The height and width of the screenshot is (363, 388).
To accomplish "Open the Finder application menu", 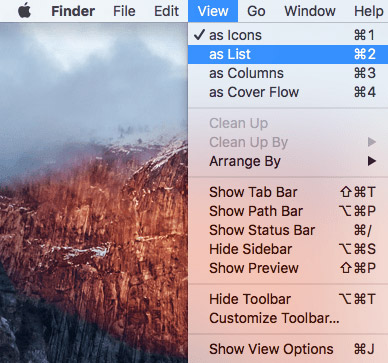I will 73,11.
